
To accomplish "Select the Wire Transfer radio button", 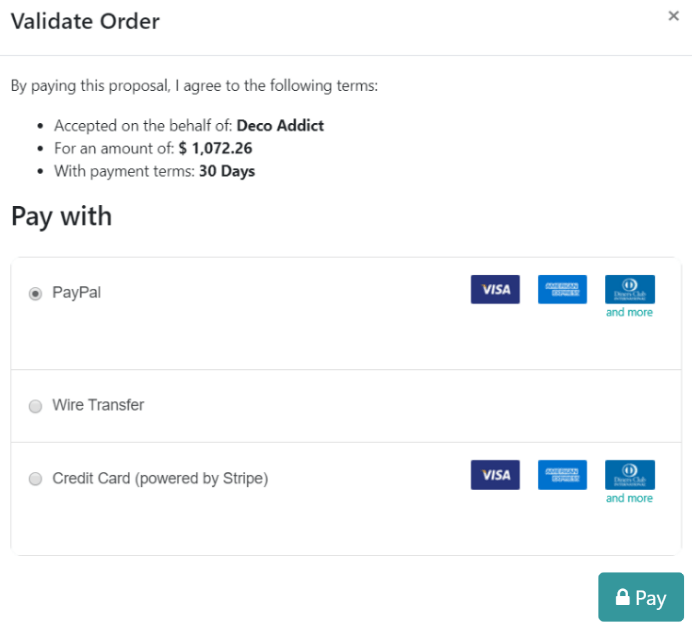I will click(35, 406).
